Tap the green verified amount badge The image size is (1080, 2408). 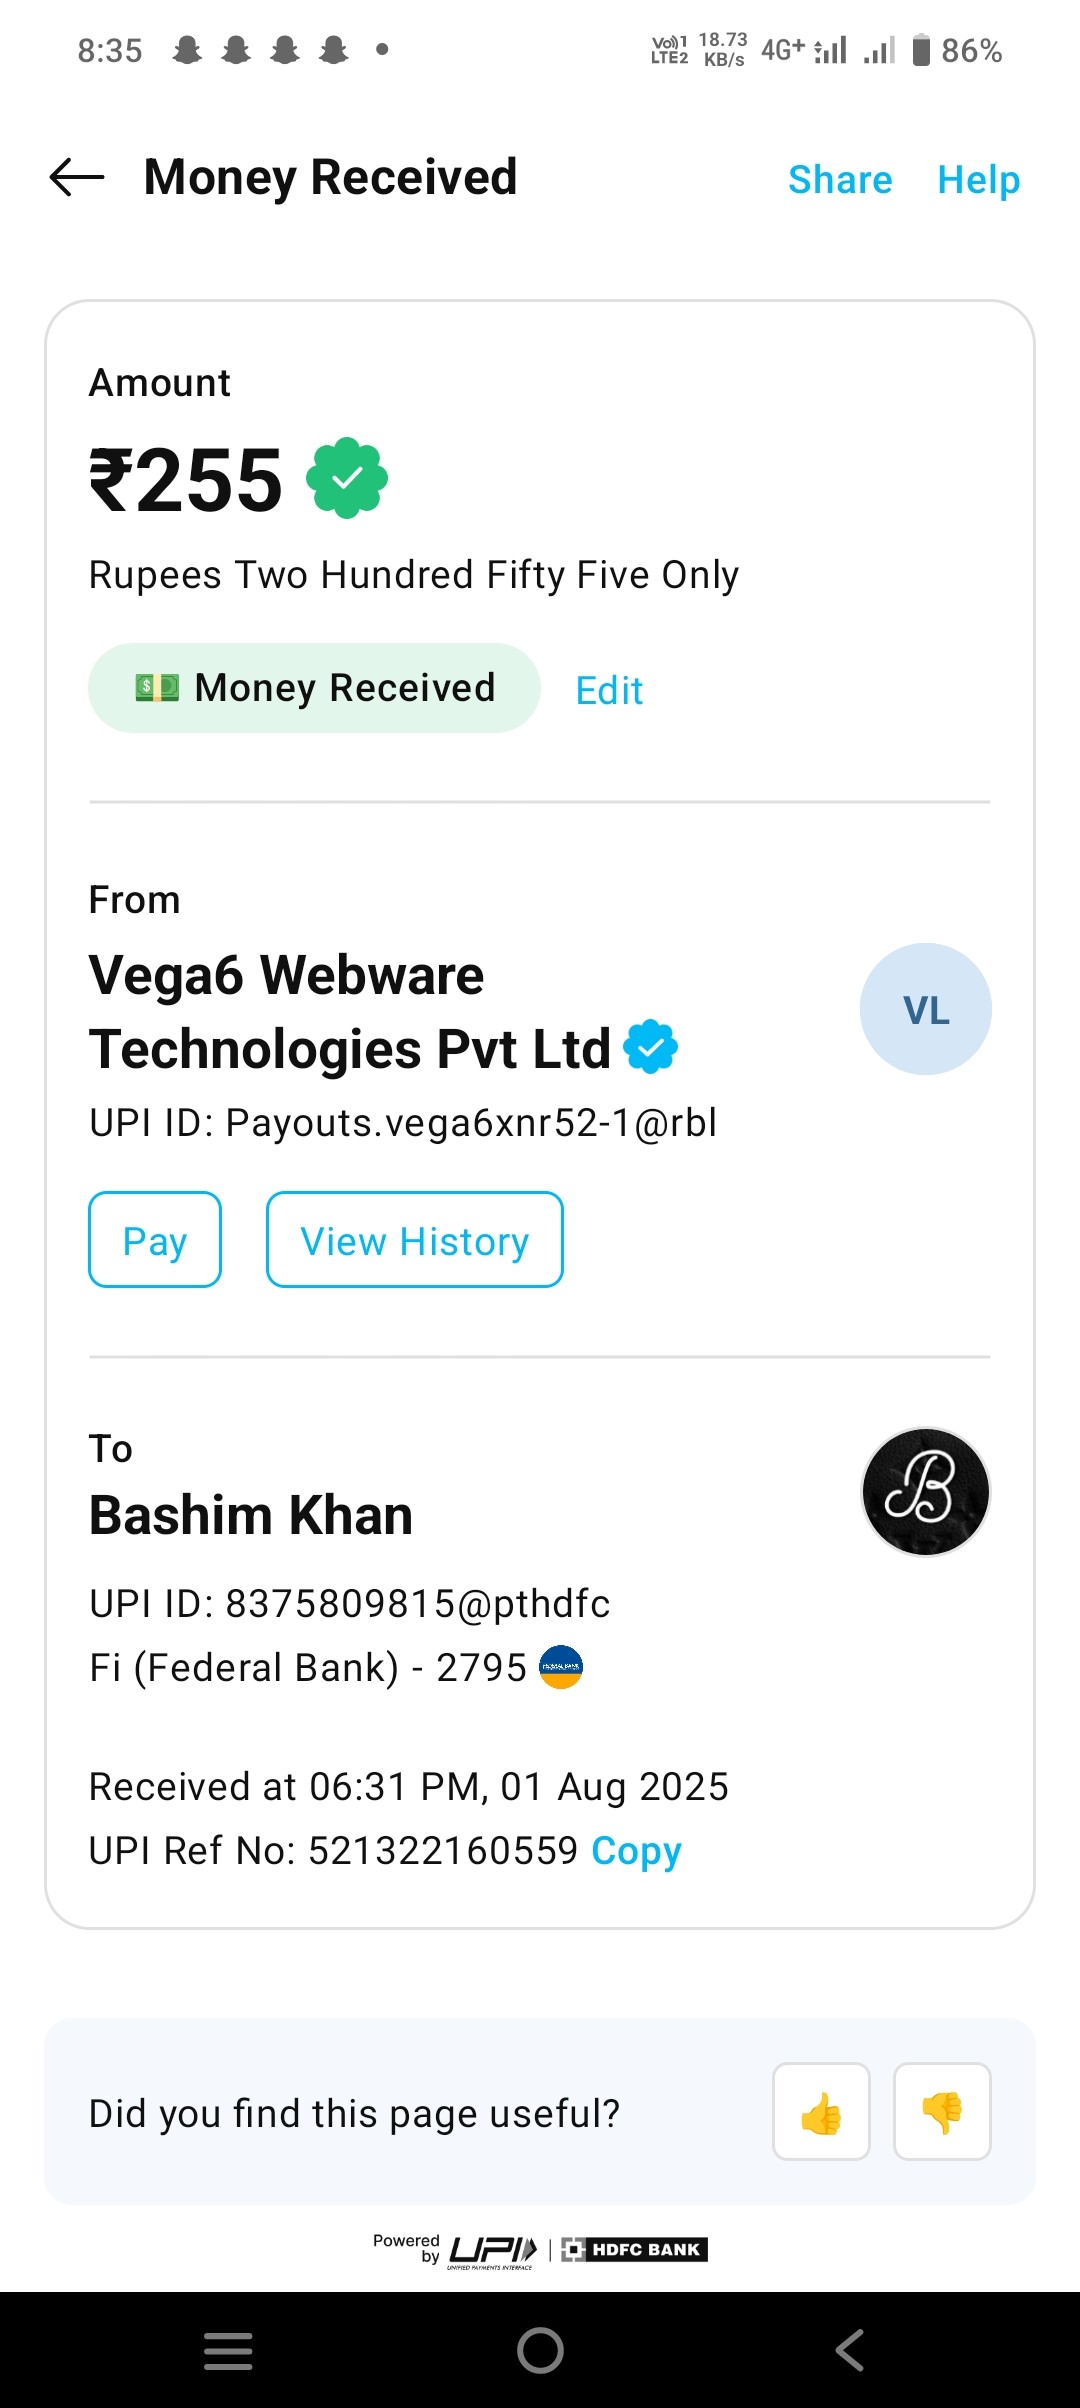click(347, 478)
